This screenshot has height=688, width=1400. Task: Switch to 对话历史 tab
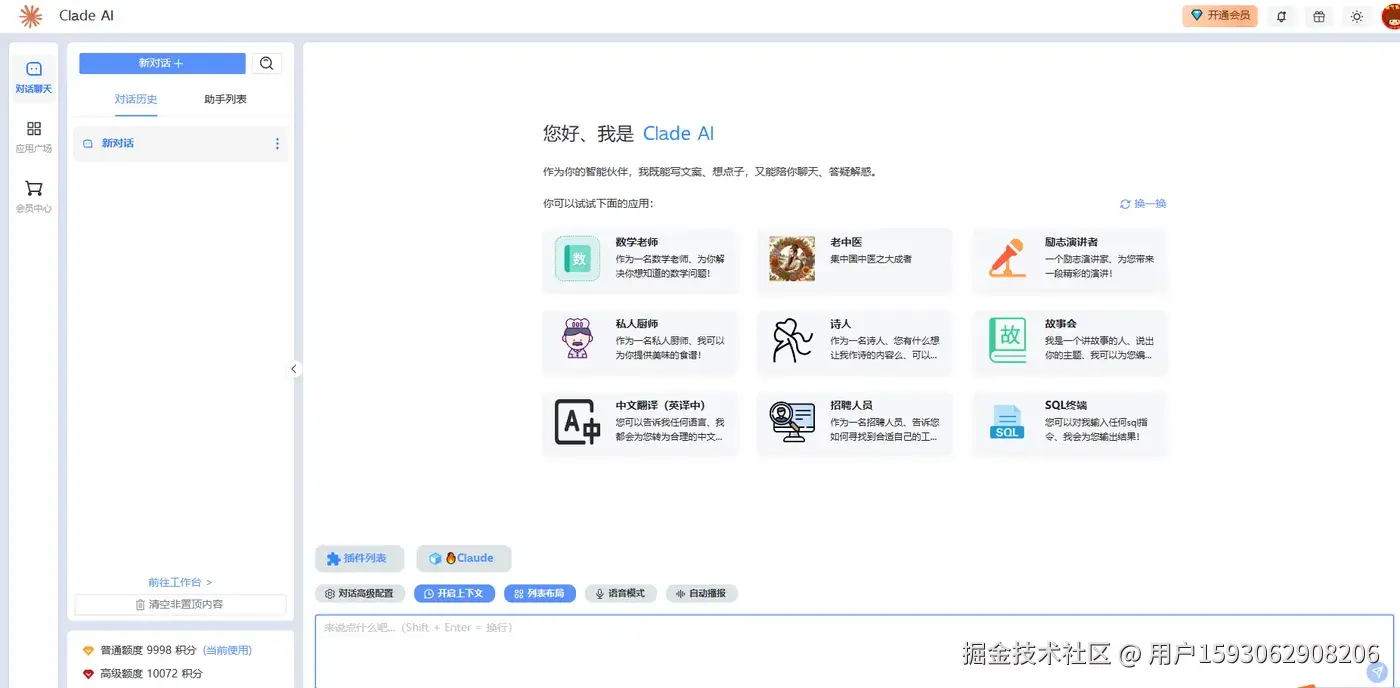click(136, 99)
